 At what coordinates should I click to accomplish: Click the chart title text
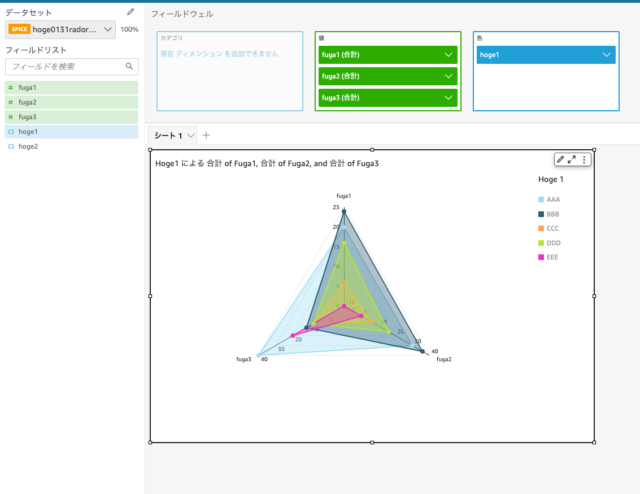pyautogui.click(x=267, y=164)
